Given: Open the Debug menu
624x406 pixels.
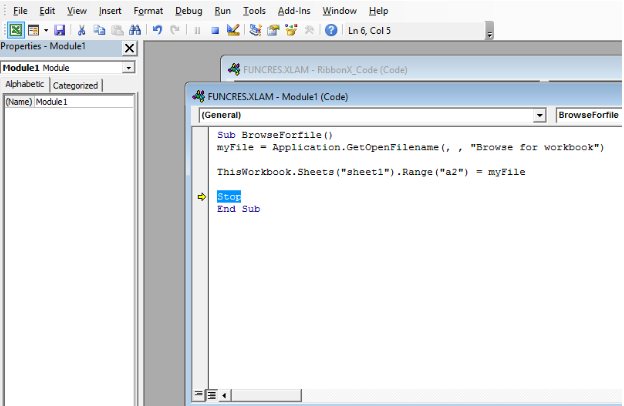Looking at the screenshot, I should click(189, 11).
